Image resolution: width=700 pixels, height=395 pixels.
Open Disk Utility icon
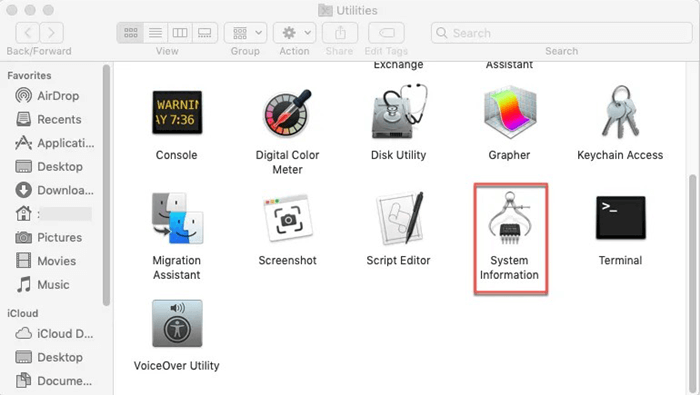[x=399, y=111]
